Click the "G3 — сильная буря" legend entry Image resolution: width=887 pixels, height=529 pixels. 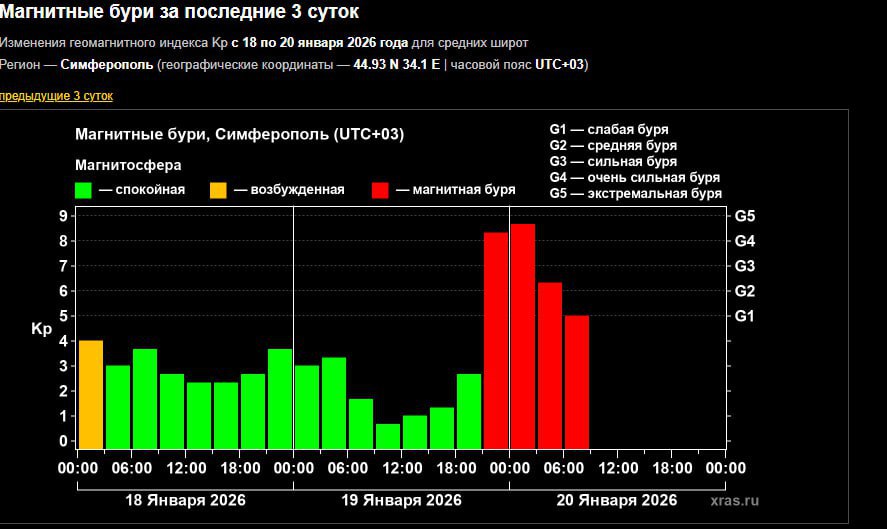(613, 161)
